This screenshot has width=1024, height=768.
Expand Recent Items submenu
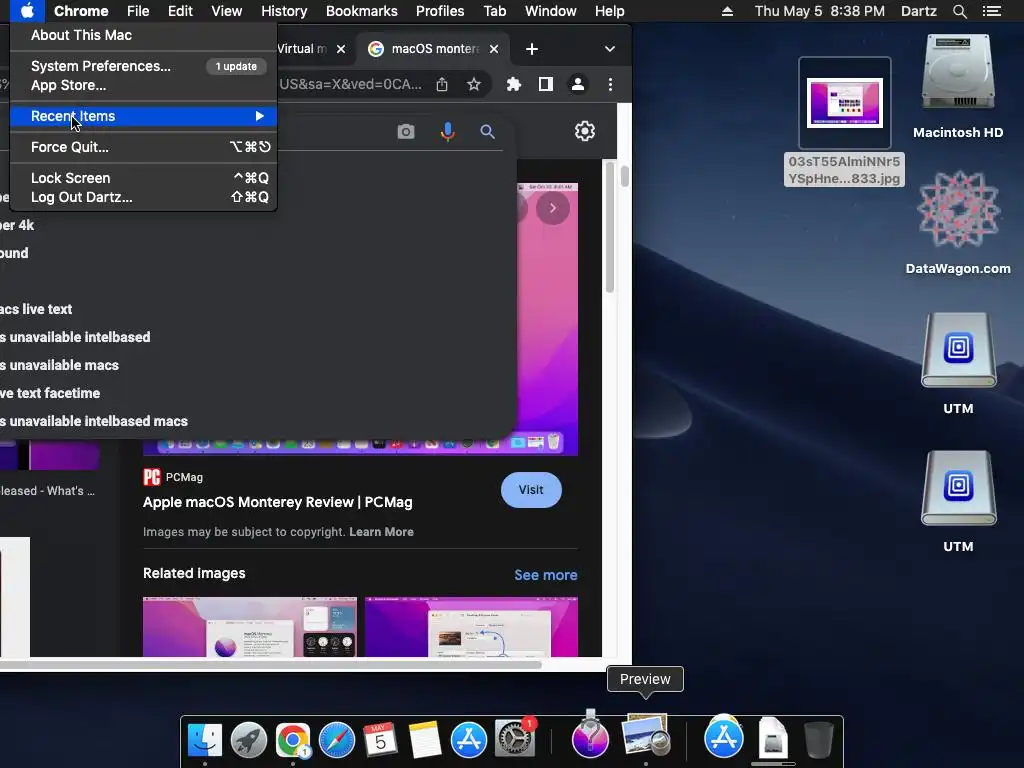click(x=144, y=116)
